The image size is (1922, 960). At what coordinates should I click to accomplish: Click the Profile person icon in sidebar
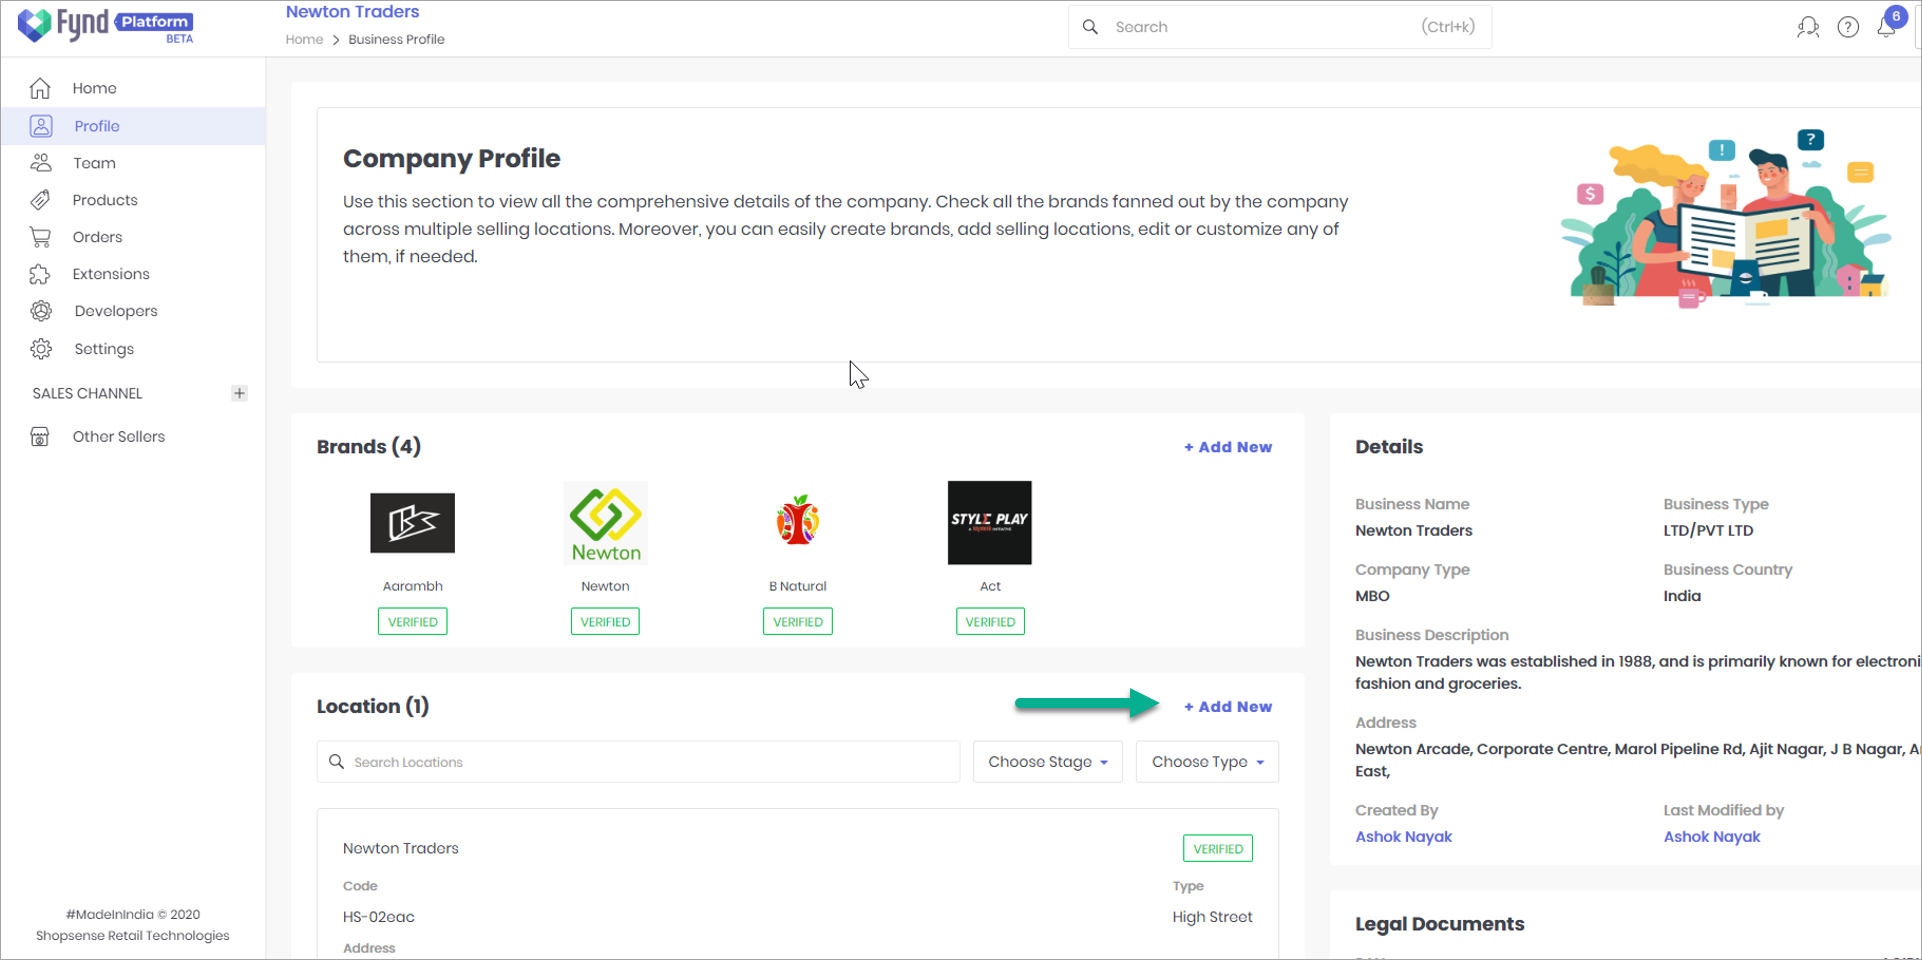(x=41, y=126)
